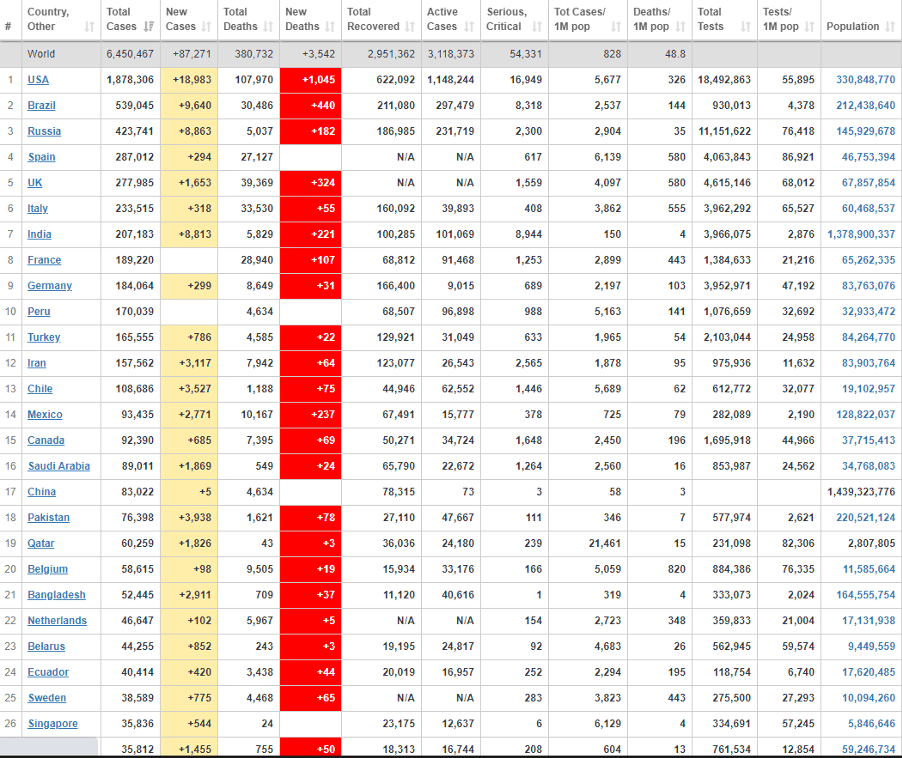The width and height of the screenshot is (902, 758).
Task: Click sort icon for Tests/1M pop
Action: pyautogui.click(x=809, y=26)
